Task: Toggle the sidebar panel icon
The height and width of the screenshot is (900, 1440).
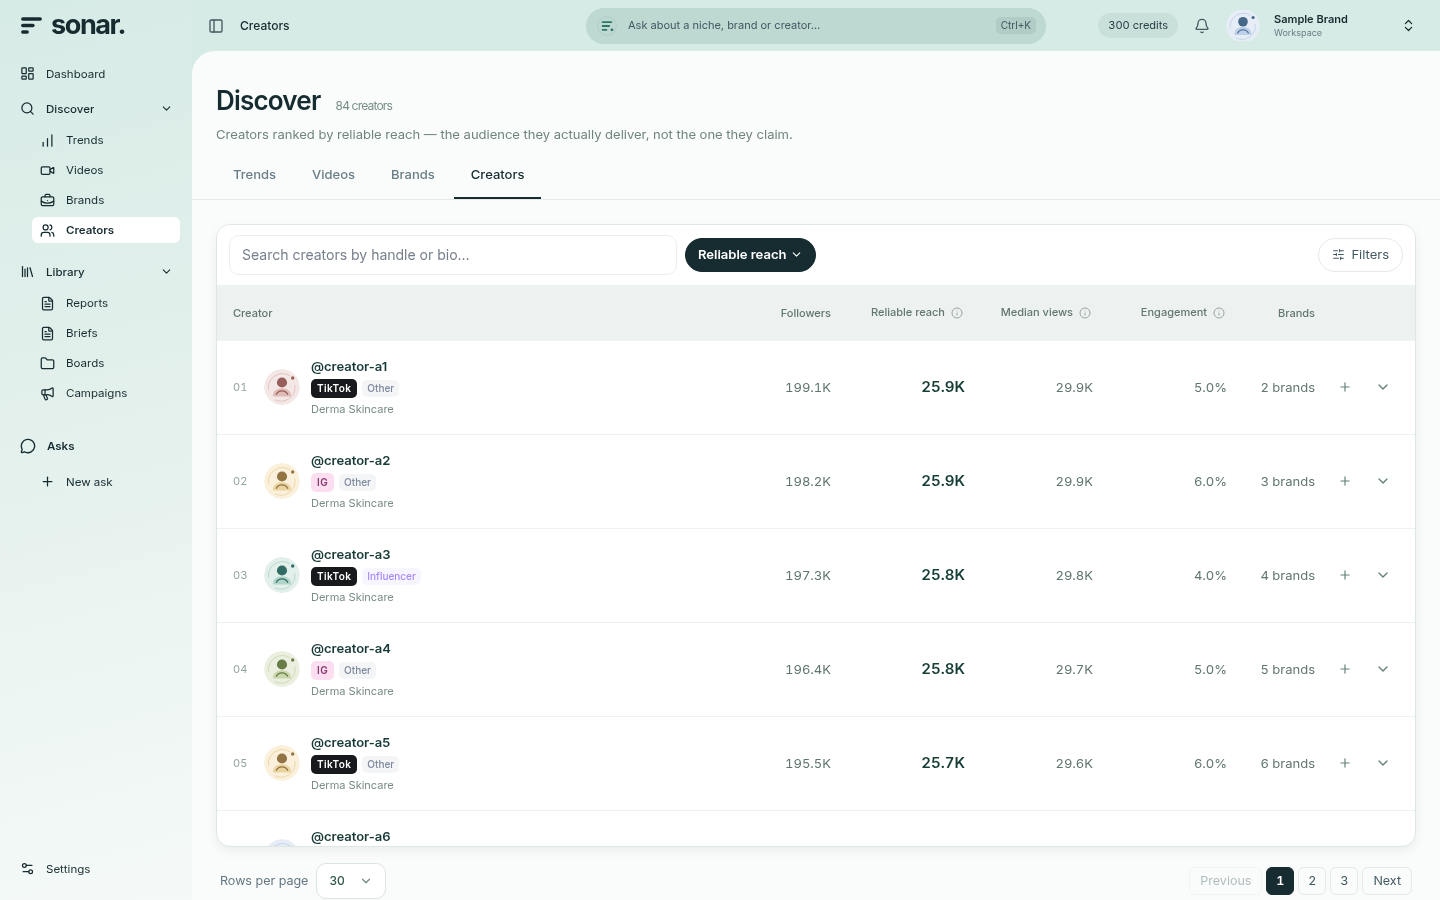Action: (216, 26)
